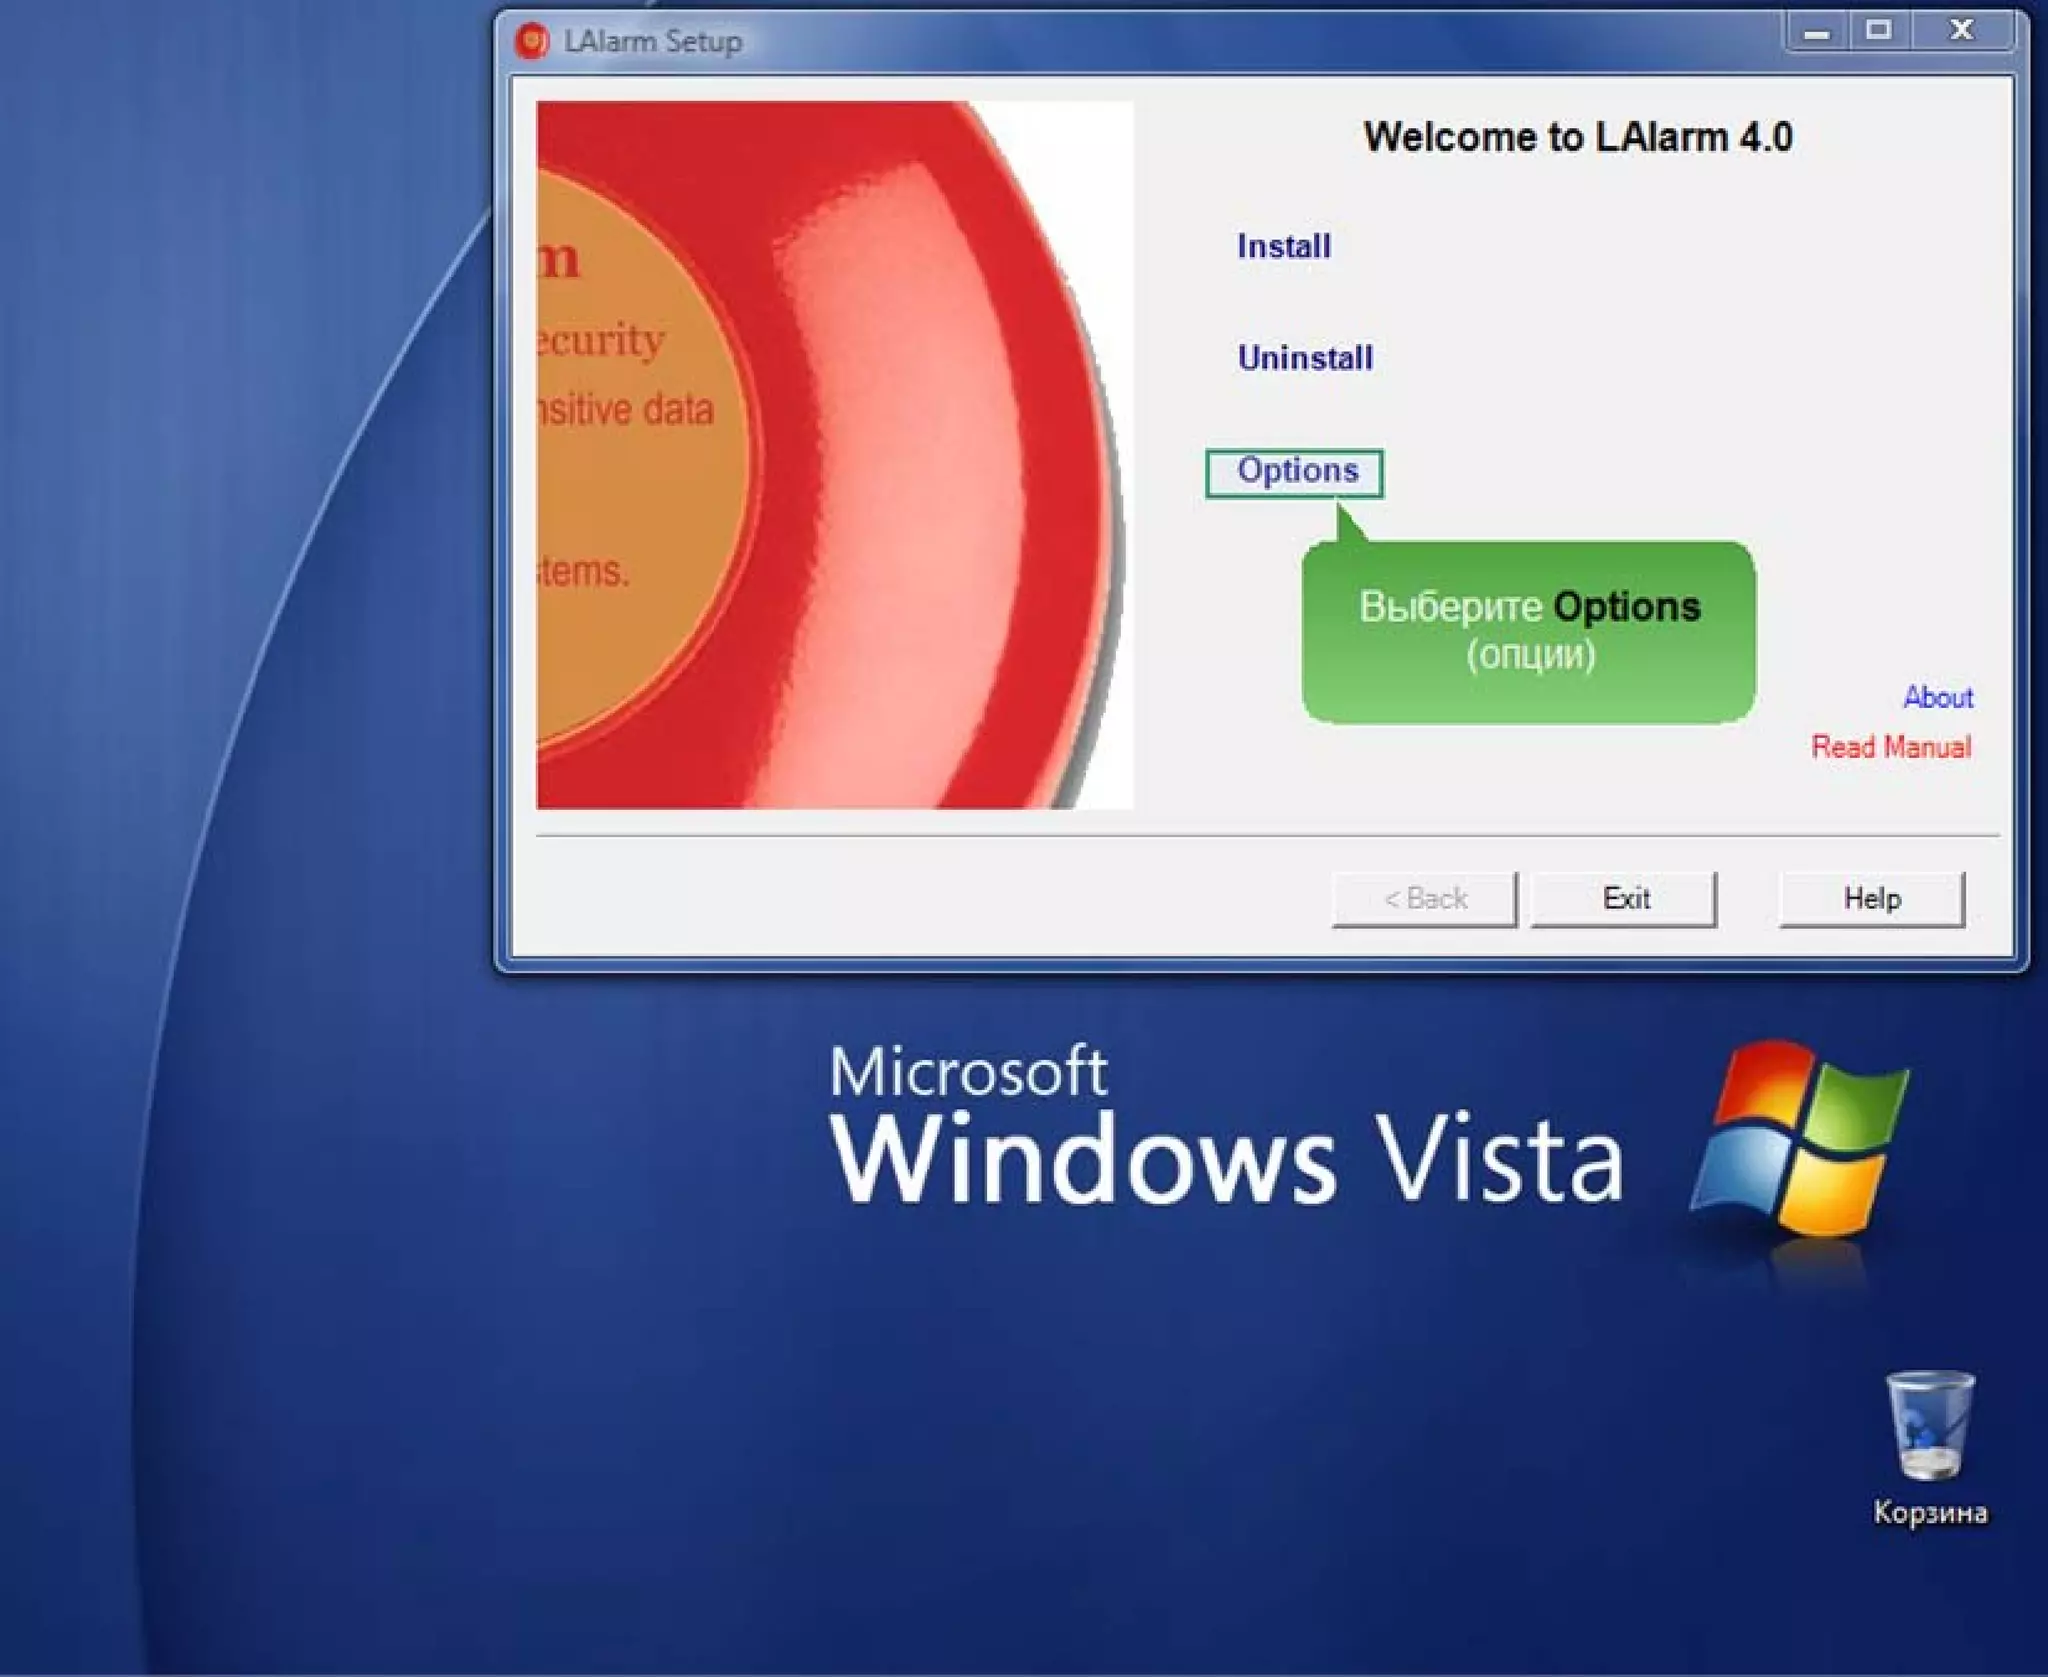Open the highlighted Options link
This screenshot has height=1677, width=2048.
pos(1296,471)
